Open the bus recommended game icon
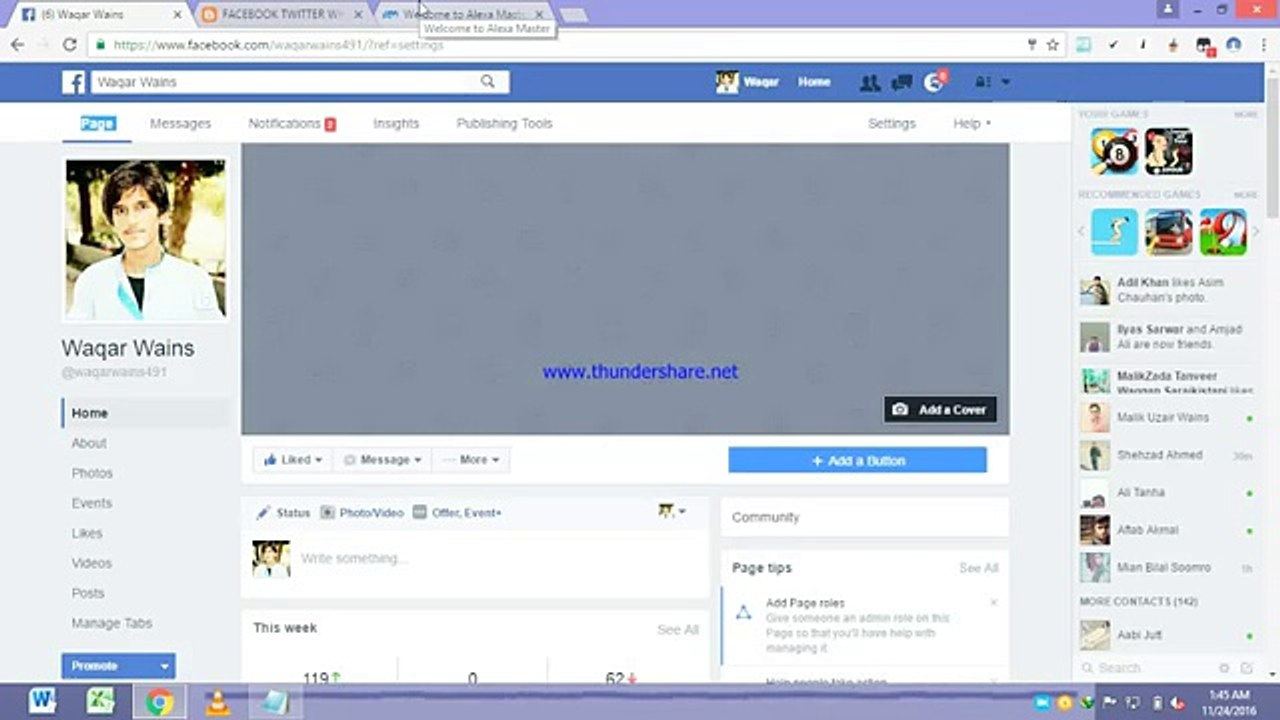 tap(1168, 232)
